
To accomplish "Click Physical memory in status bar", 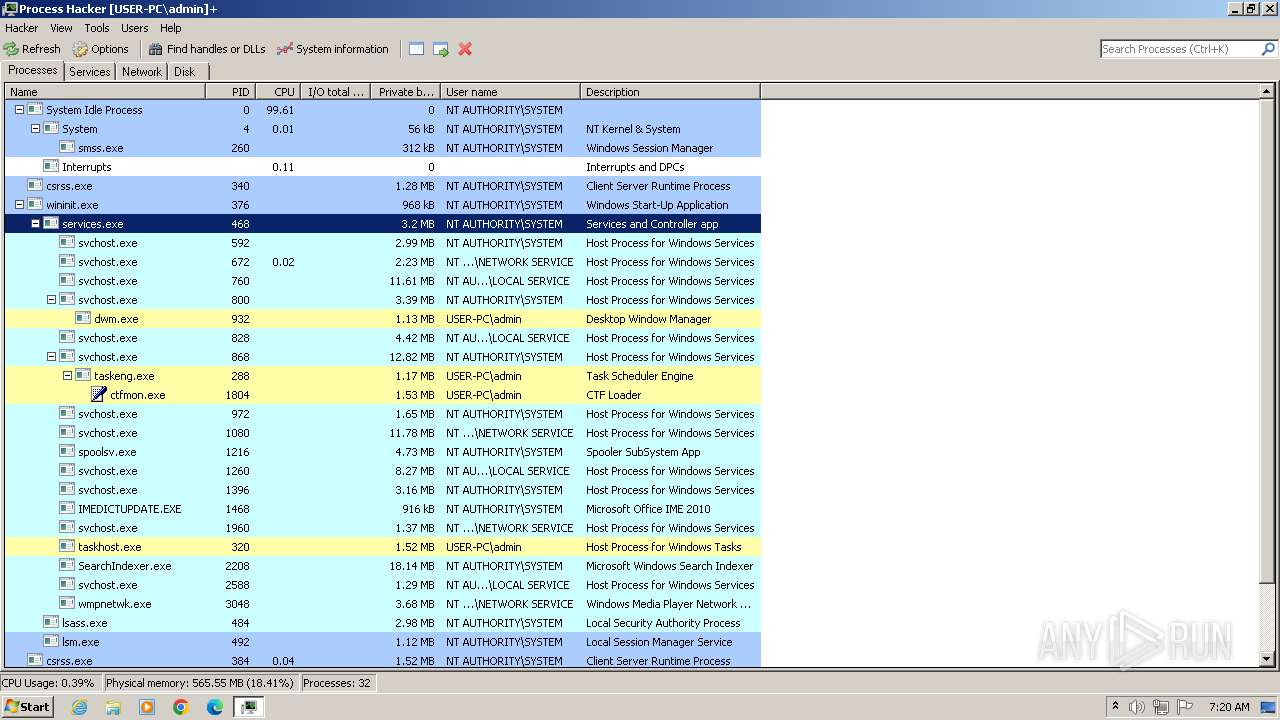I will pos(199,684).
